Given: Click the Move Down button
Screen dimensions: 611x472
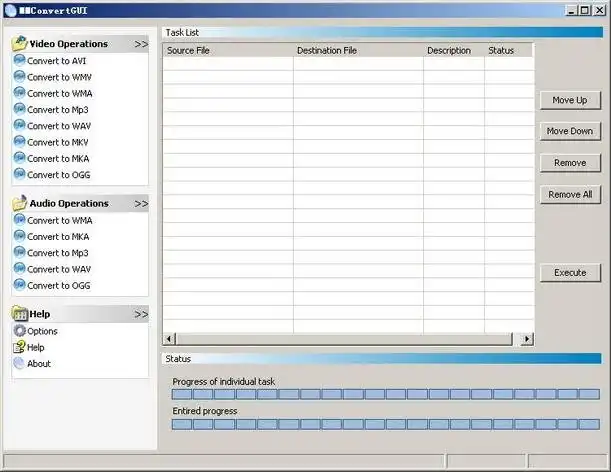Looking at the screenshot, I should click(x=570, y=131).
